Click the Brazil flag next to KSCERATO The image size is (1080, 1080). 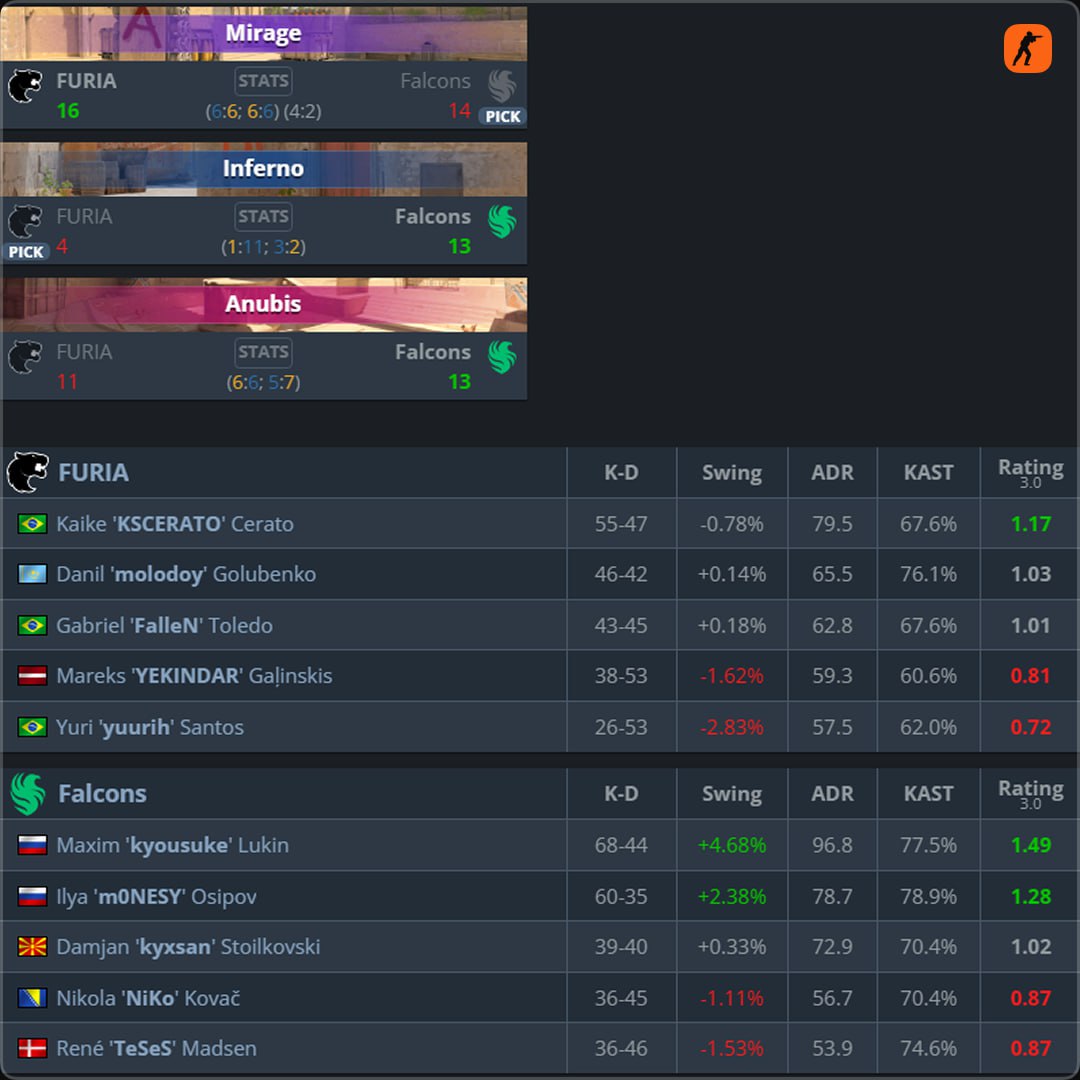pyautogui.click(x=32, y=524)
